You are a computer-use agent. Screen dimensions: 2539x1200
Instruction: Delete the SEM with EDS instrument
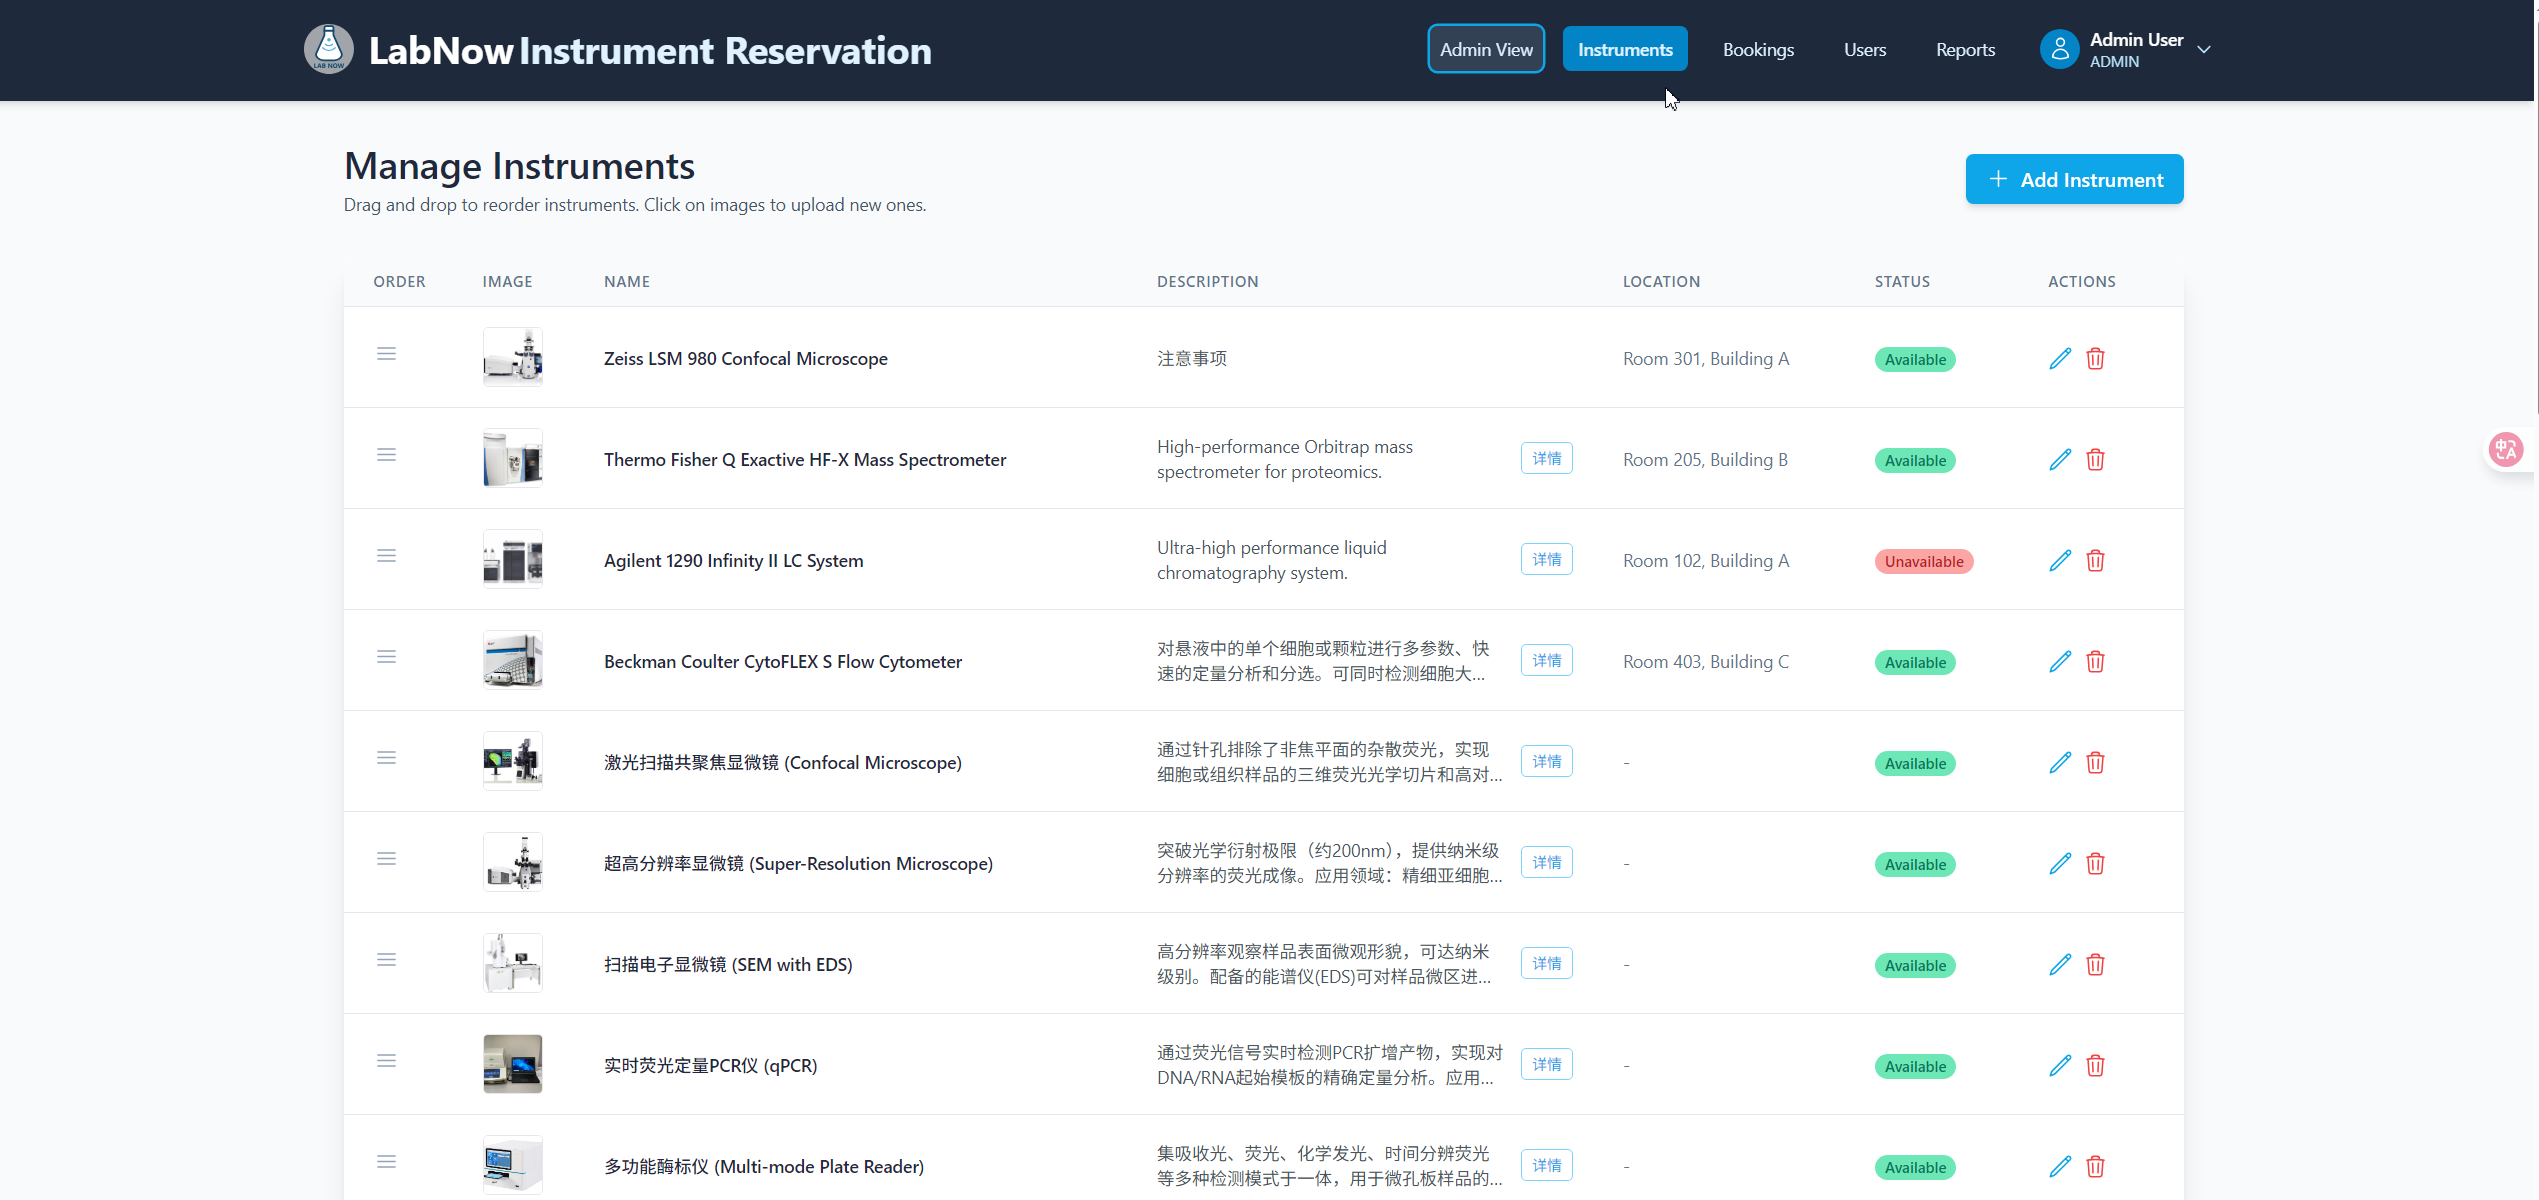coord(2095,964)
